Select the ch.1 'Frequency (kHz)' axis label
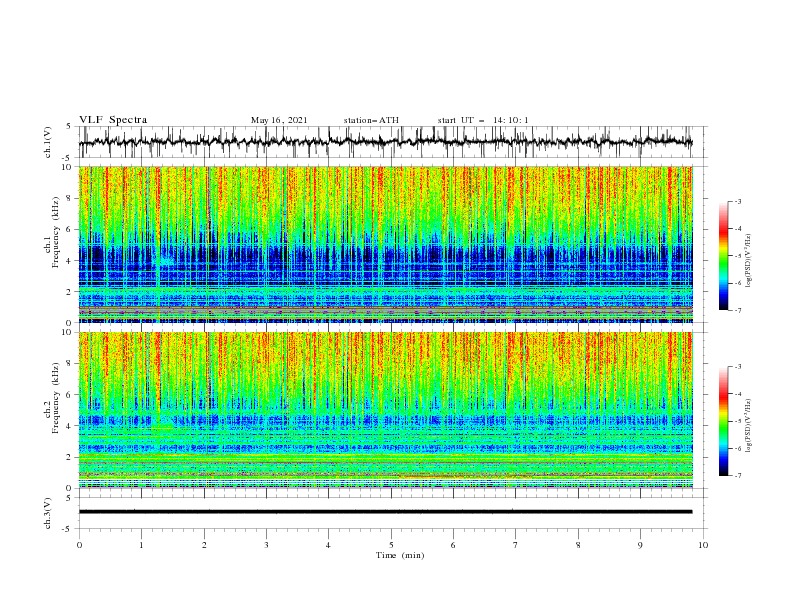The height and width of the screenshot is (612, 792). [55, 232]
